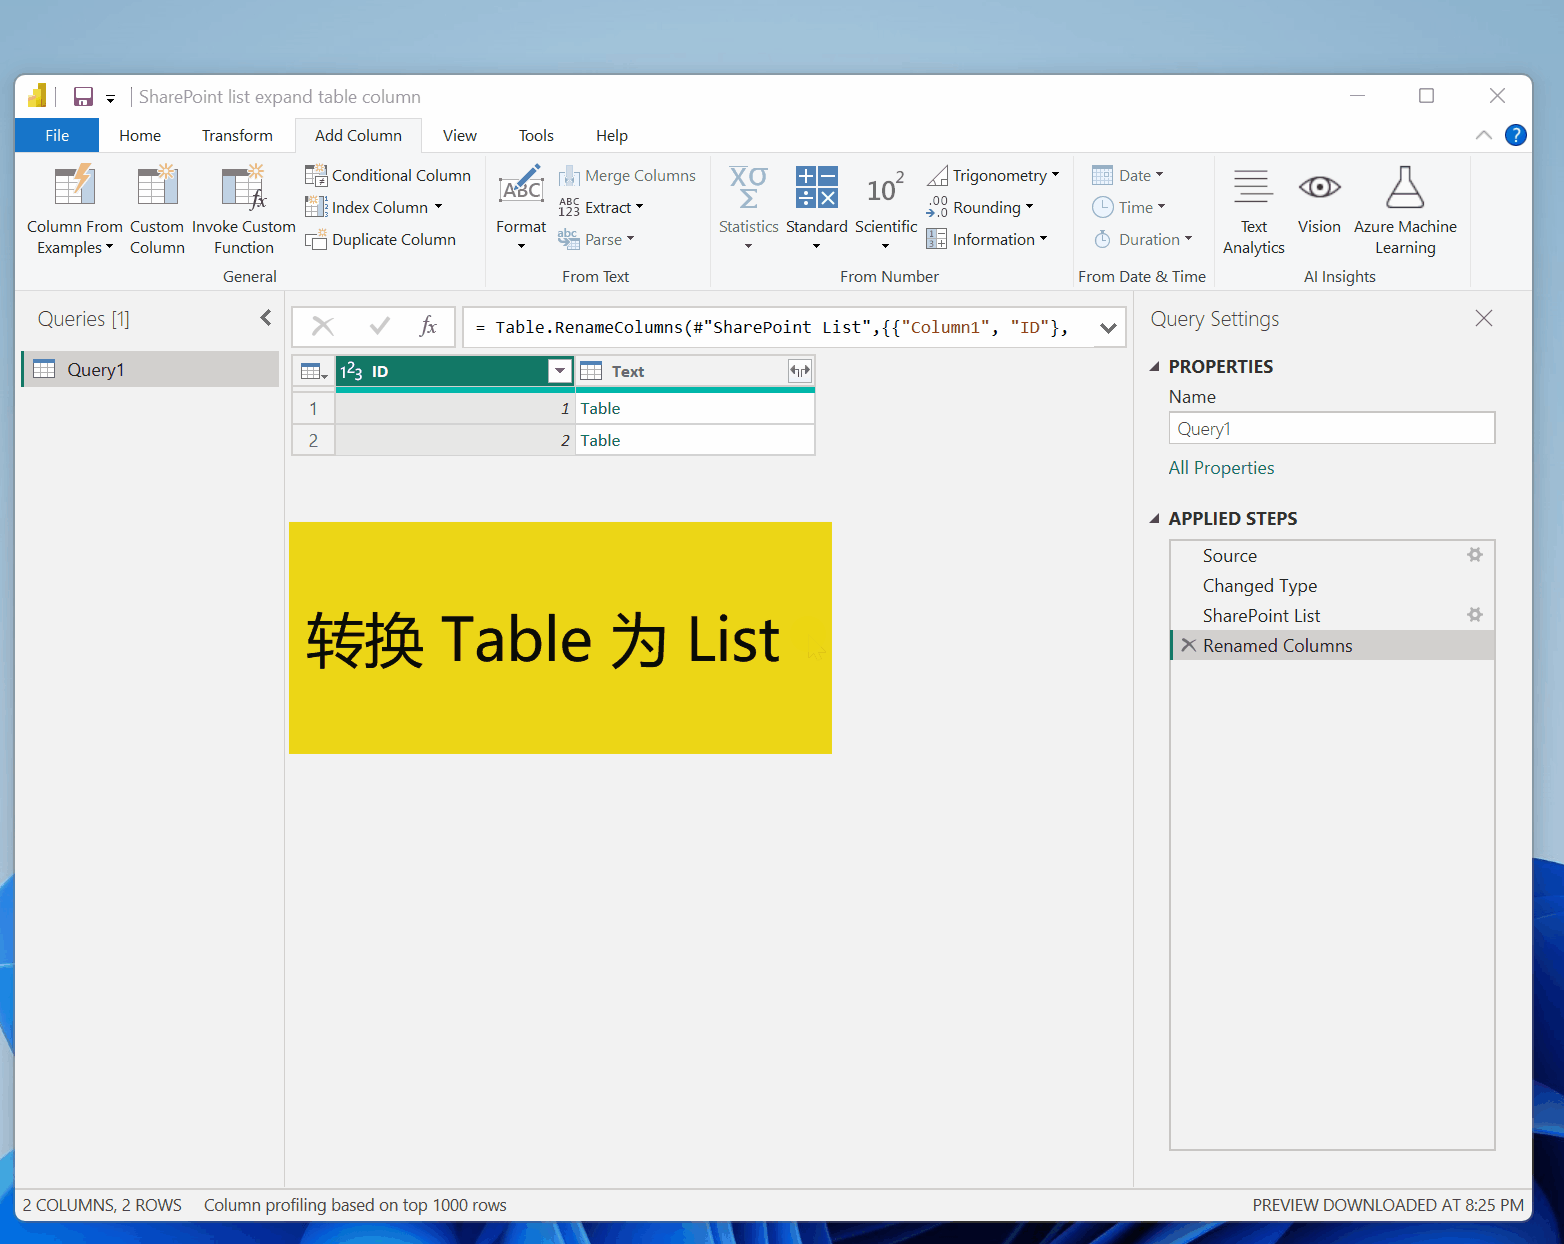Click the Source step gear icon
Image resolution: width=1564 pixels, height=1244 pixels.
click(1474, 555)
